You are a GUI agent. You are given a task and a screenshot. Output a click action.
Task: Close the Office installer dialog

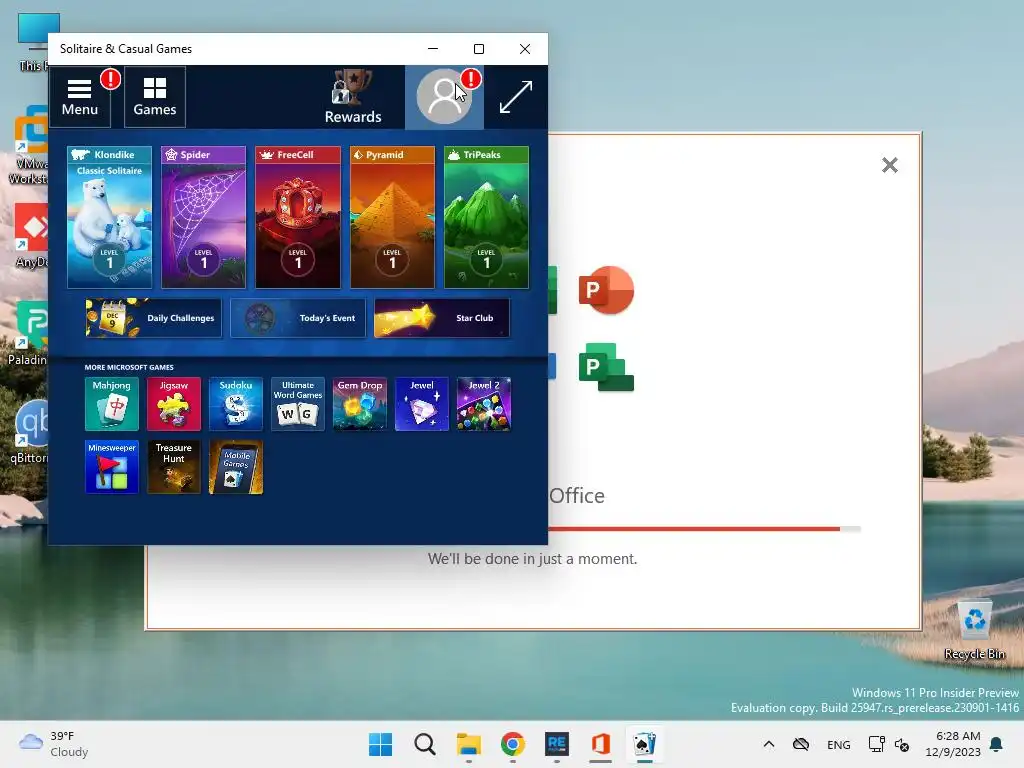[889, 165]
